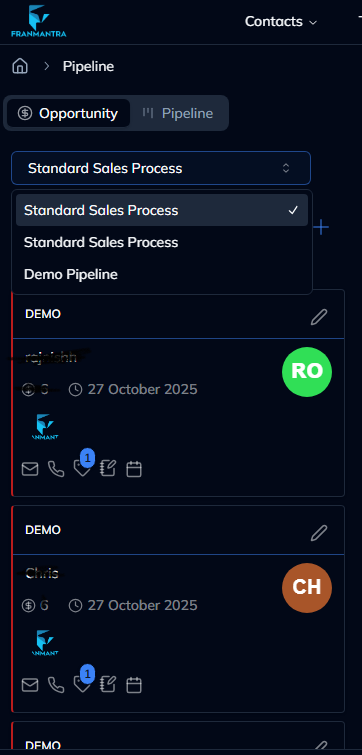Click the Pipeline breadcrumb text
Viewport: 362px width, 755px height.
(88, 66)
